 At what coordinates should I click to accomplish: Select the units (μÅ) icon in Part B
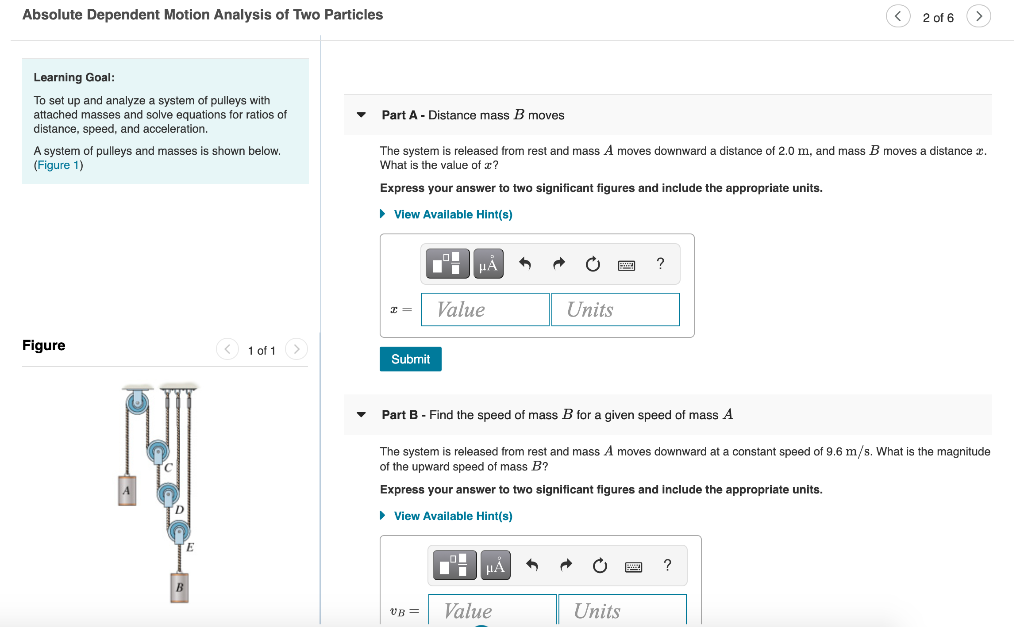coord(495,565)
